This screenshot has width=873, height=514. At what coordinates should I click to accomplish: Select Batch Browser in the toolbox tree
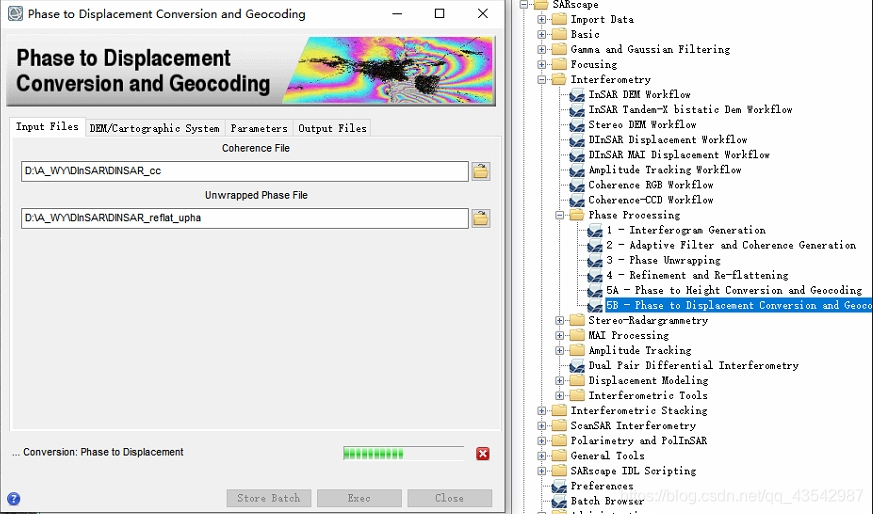coord(607,501)
